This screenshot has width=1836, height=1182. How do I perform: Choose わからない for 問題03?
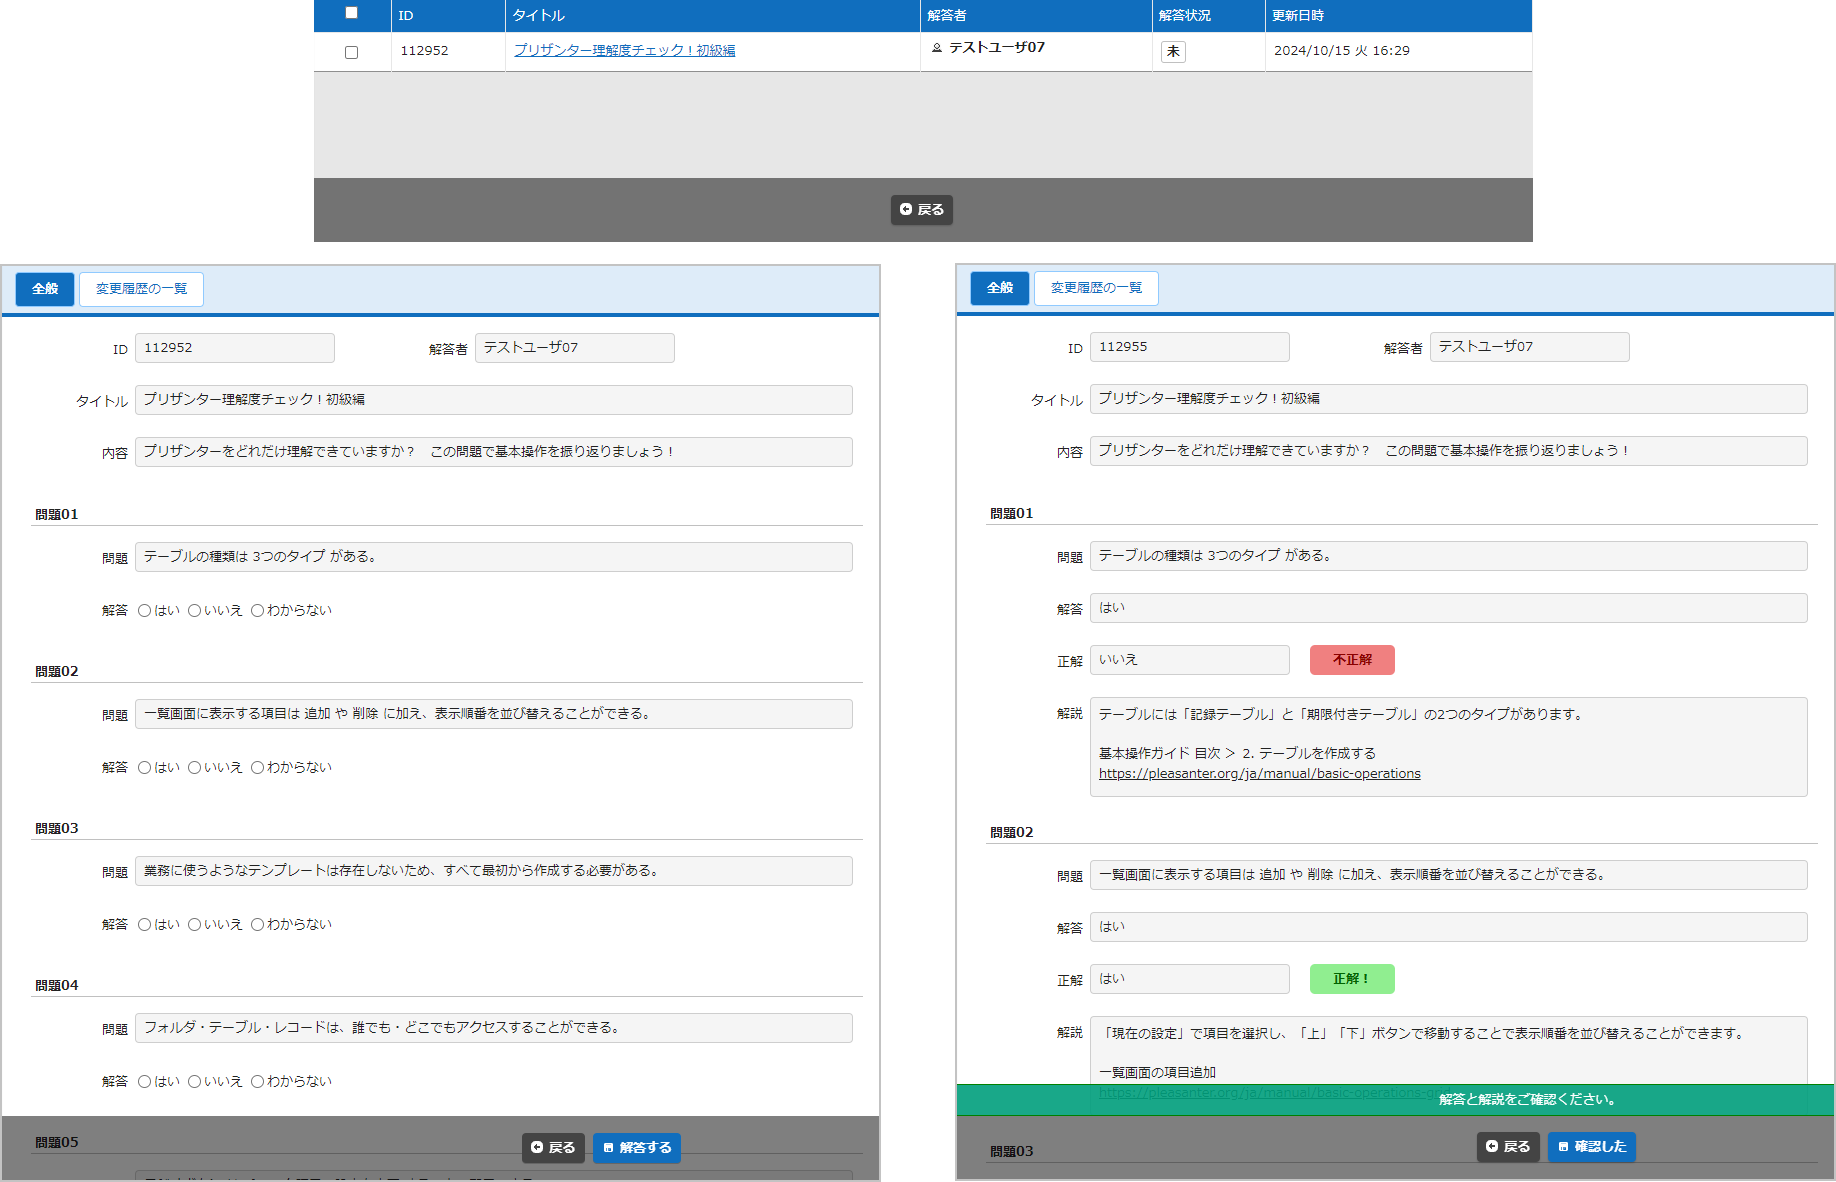pyautogui.click(x=257, y=925)
